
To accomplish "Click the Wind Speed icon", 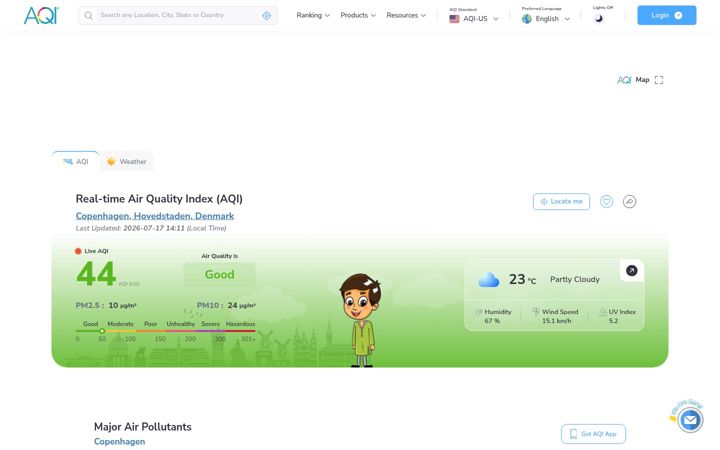I will [x=536, y=312].
